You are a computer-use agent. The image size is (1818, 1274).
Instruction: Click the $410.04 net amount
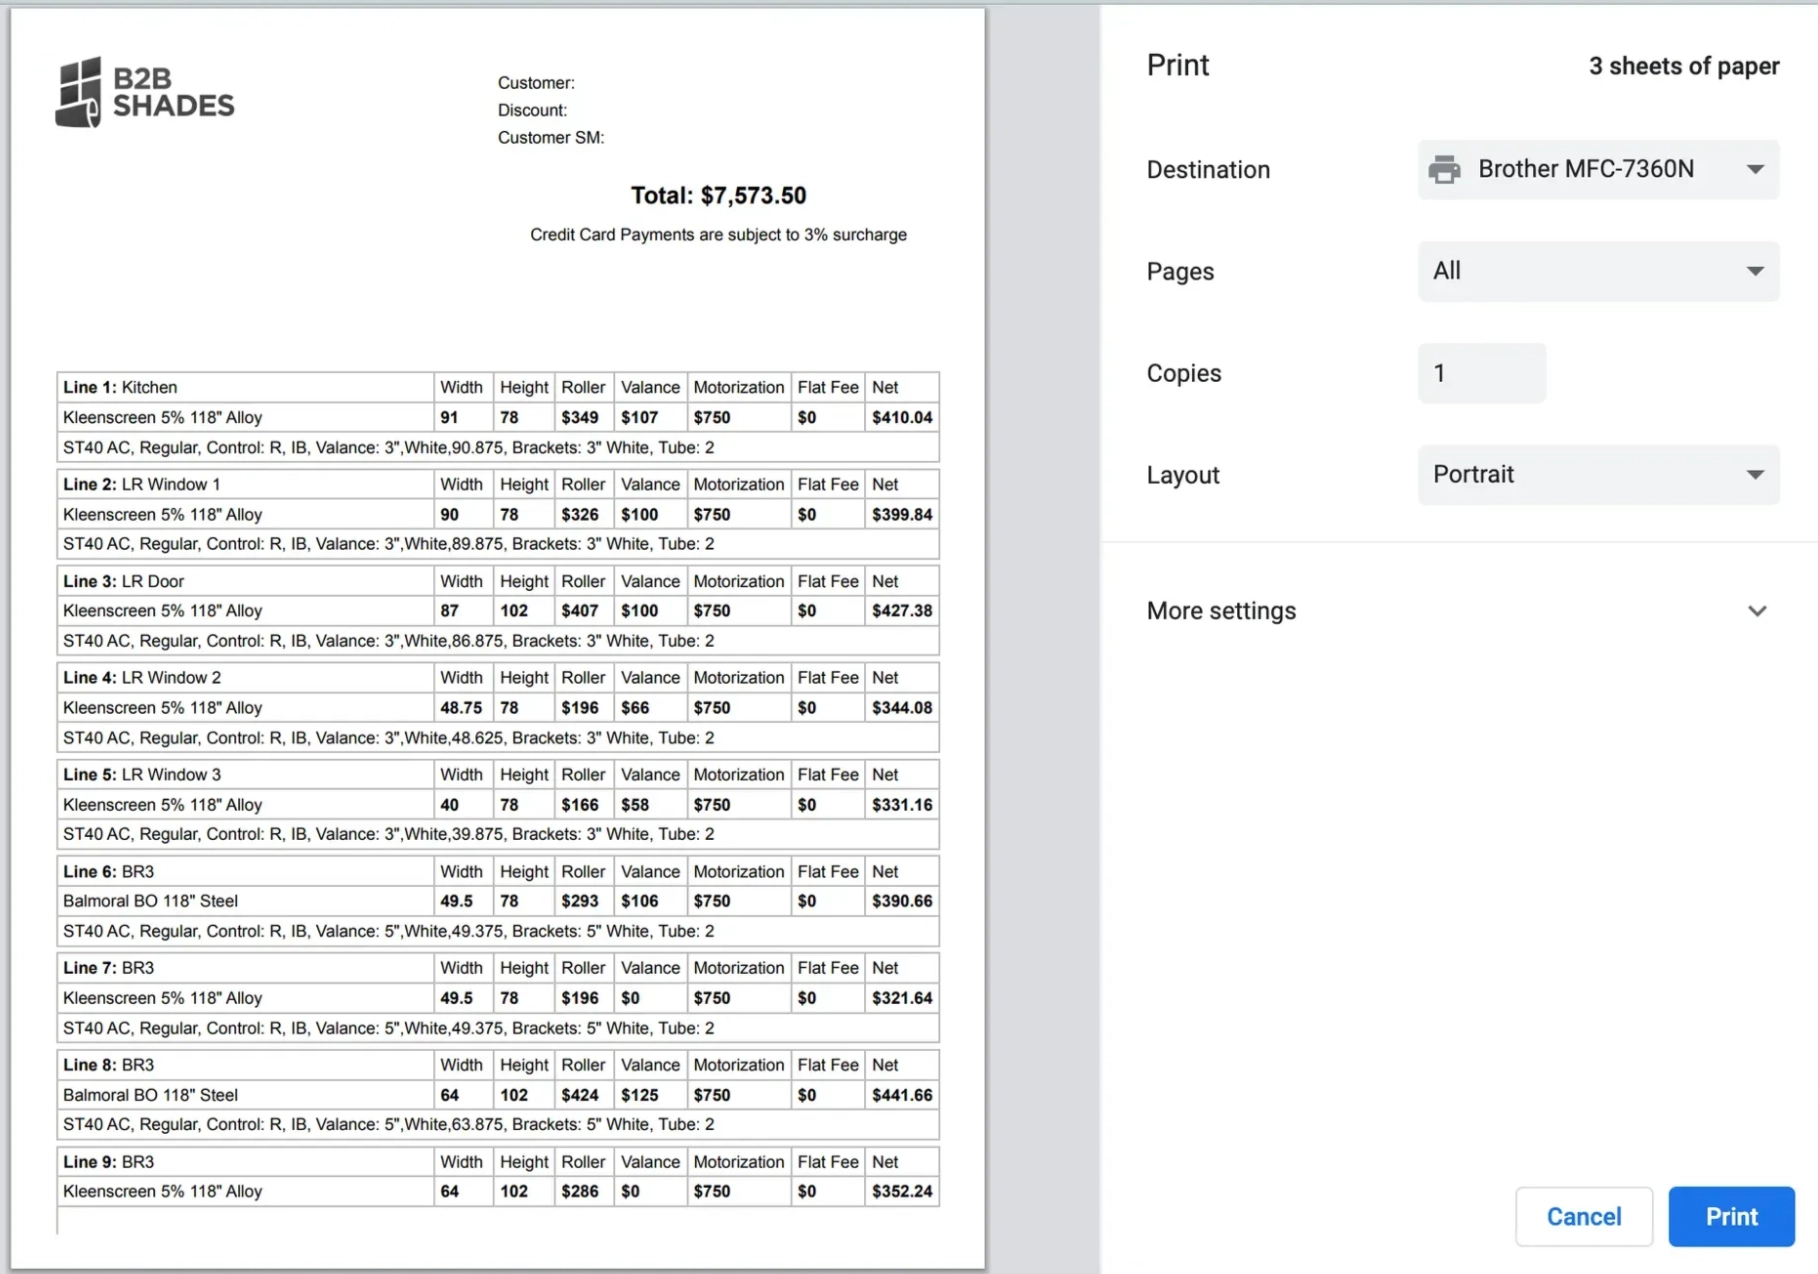pyautogui.click(x=901, y=417)
